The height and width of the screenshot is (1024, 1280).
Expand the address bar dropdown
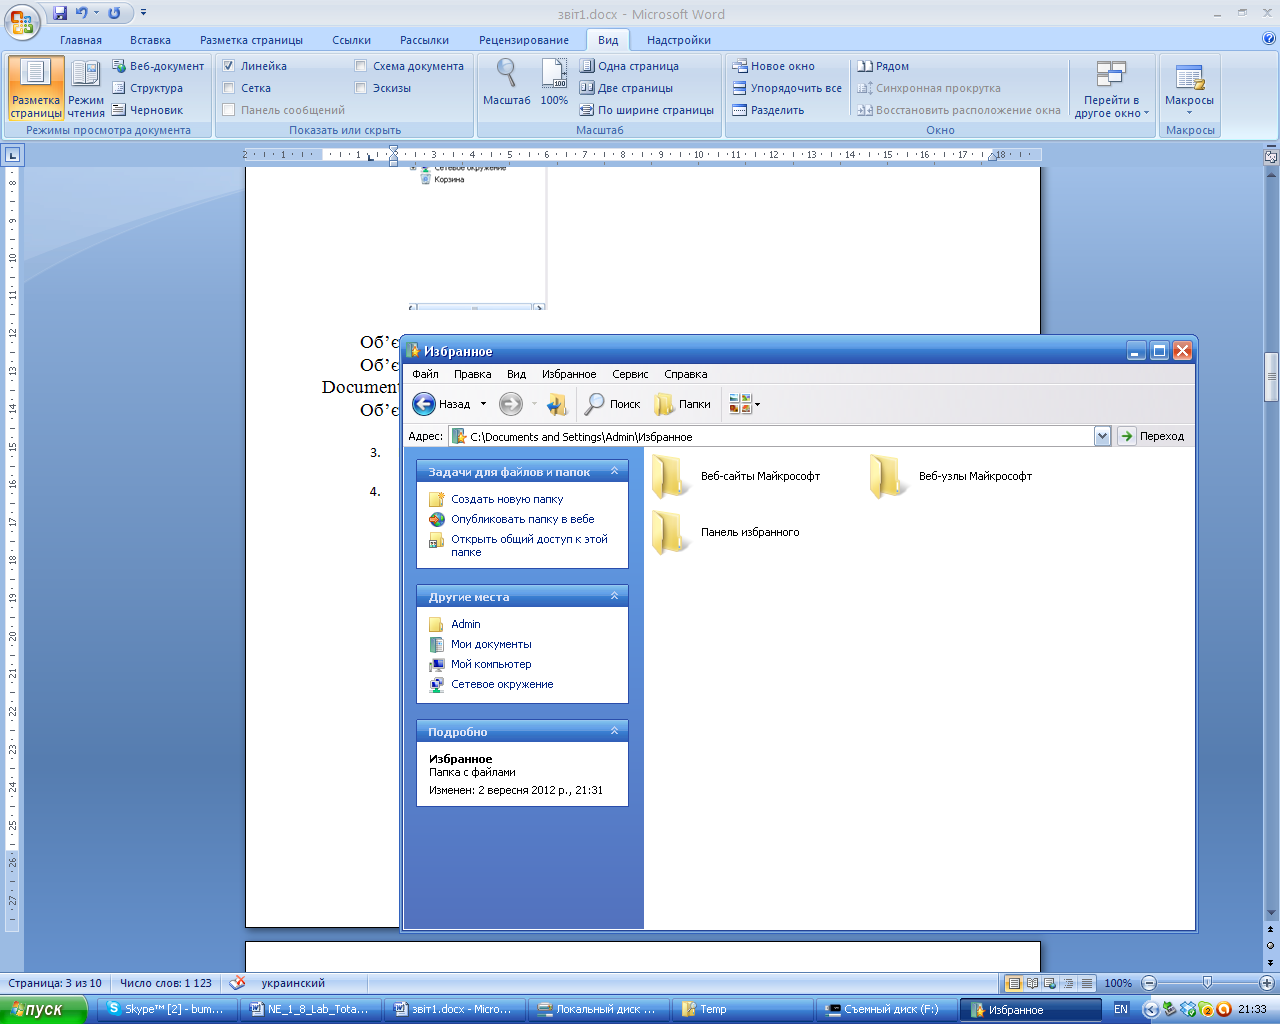(x=1102, y=436)
